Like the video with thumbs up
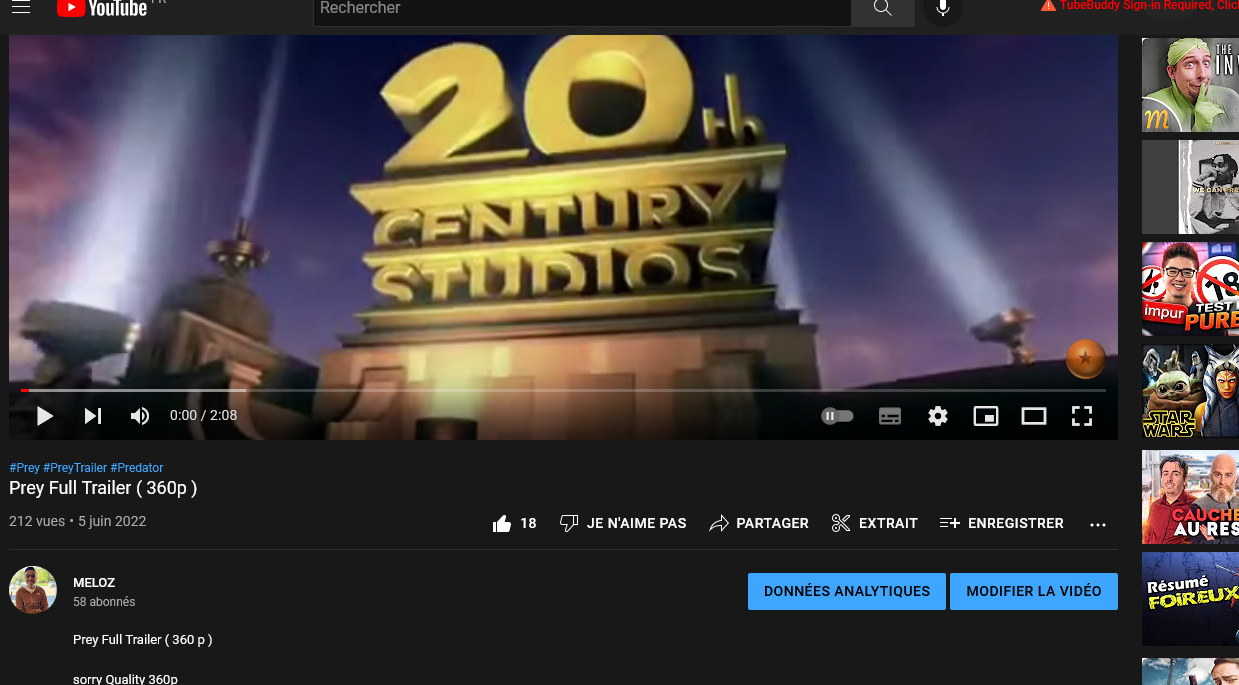The image size is (1239, 685). 503,523
